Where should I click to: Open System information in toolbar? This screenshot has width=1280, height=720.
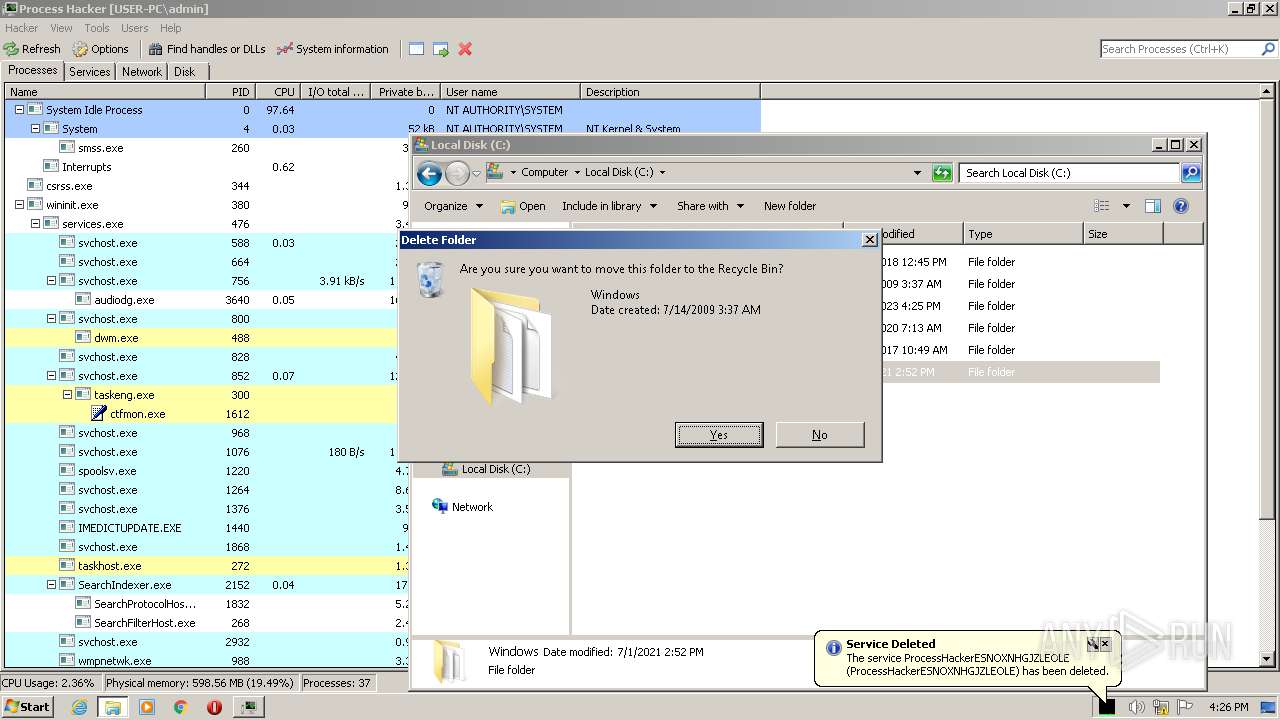point(333,49)
